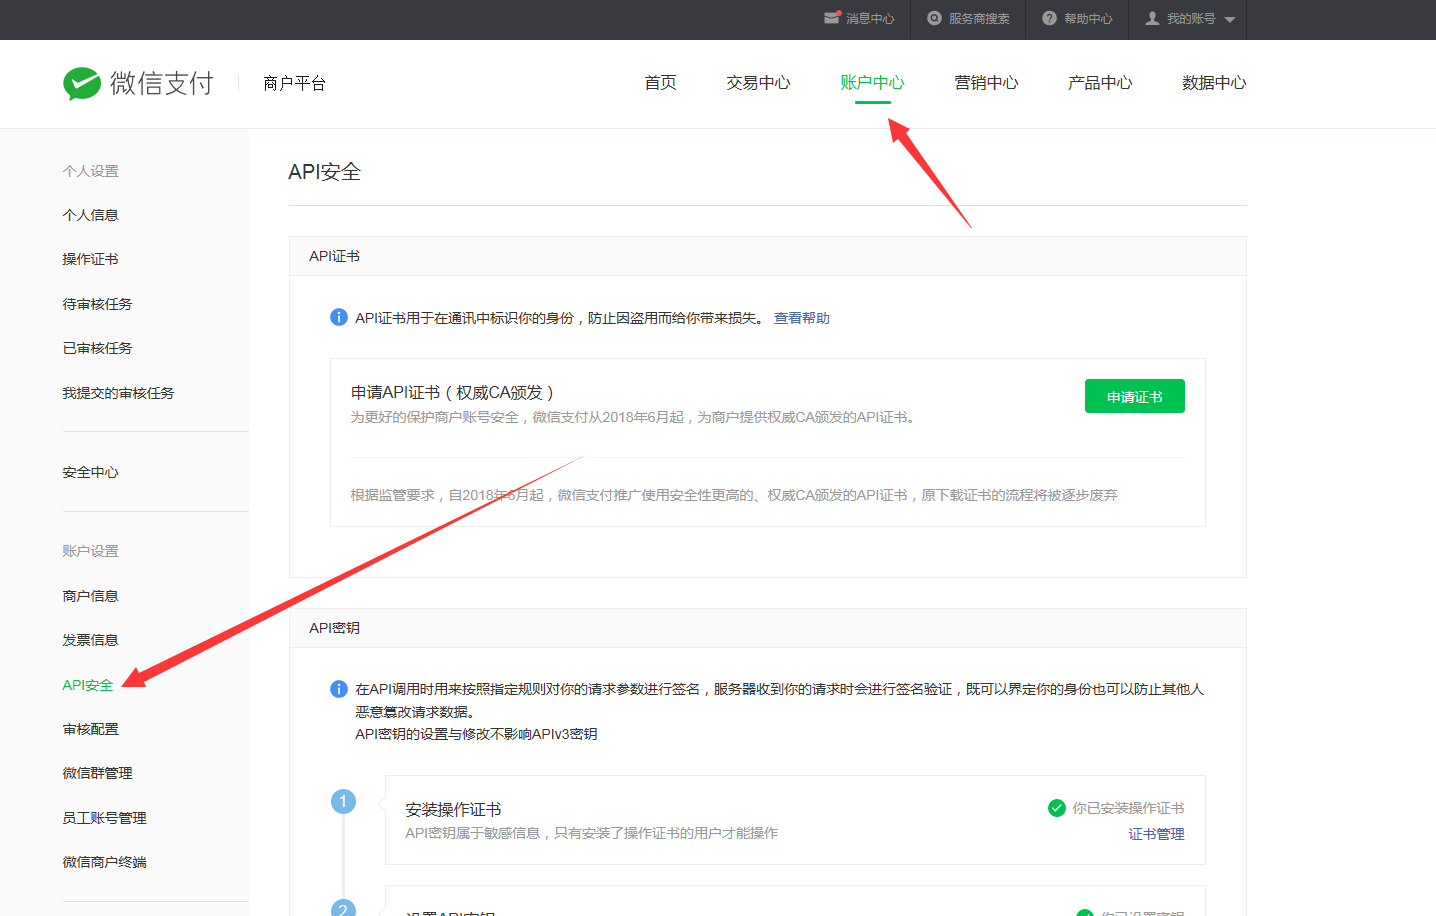The width and height of the screenshot is (1436, 916).
Task: Click the 服务商搜索 text link
Action: 979,19
